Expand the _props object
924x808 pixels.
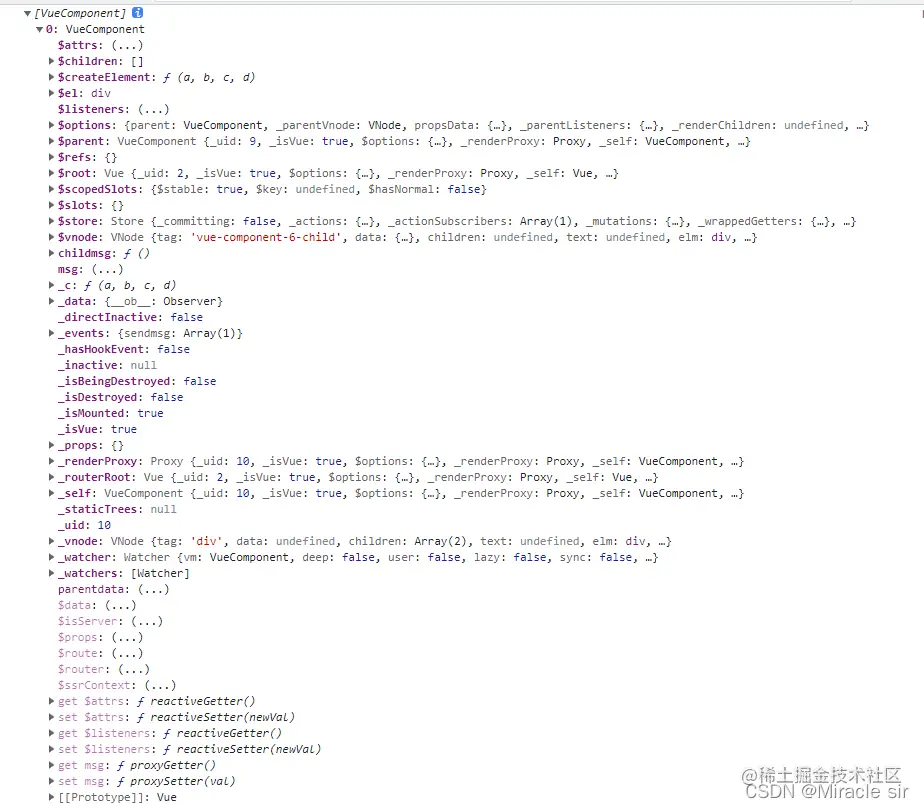click(51, 445)
